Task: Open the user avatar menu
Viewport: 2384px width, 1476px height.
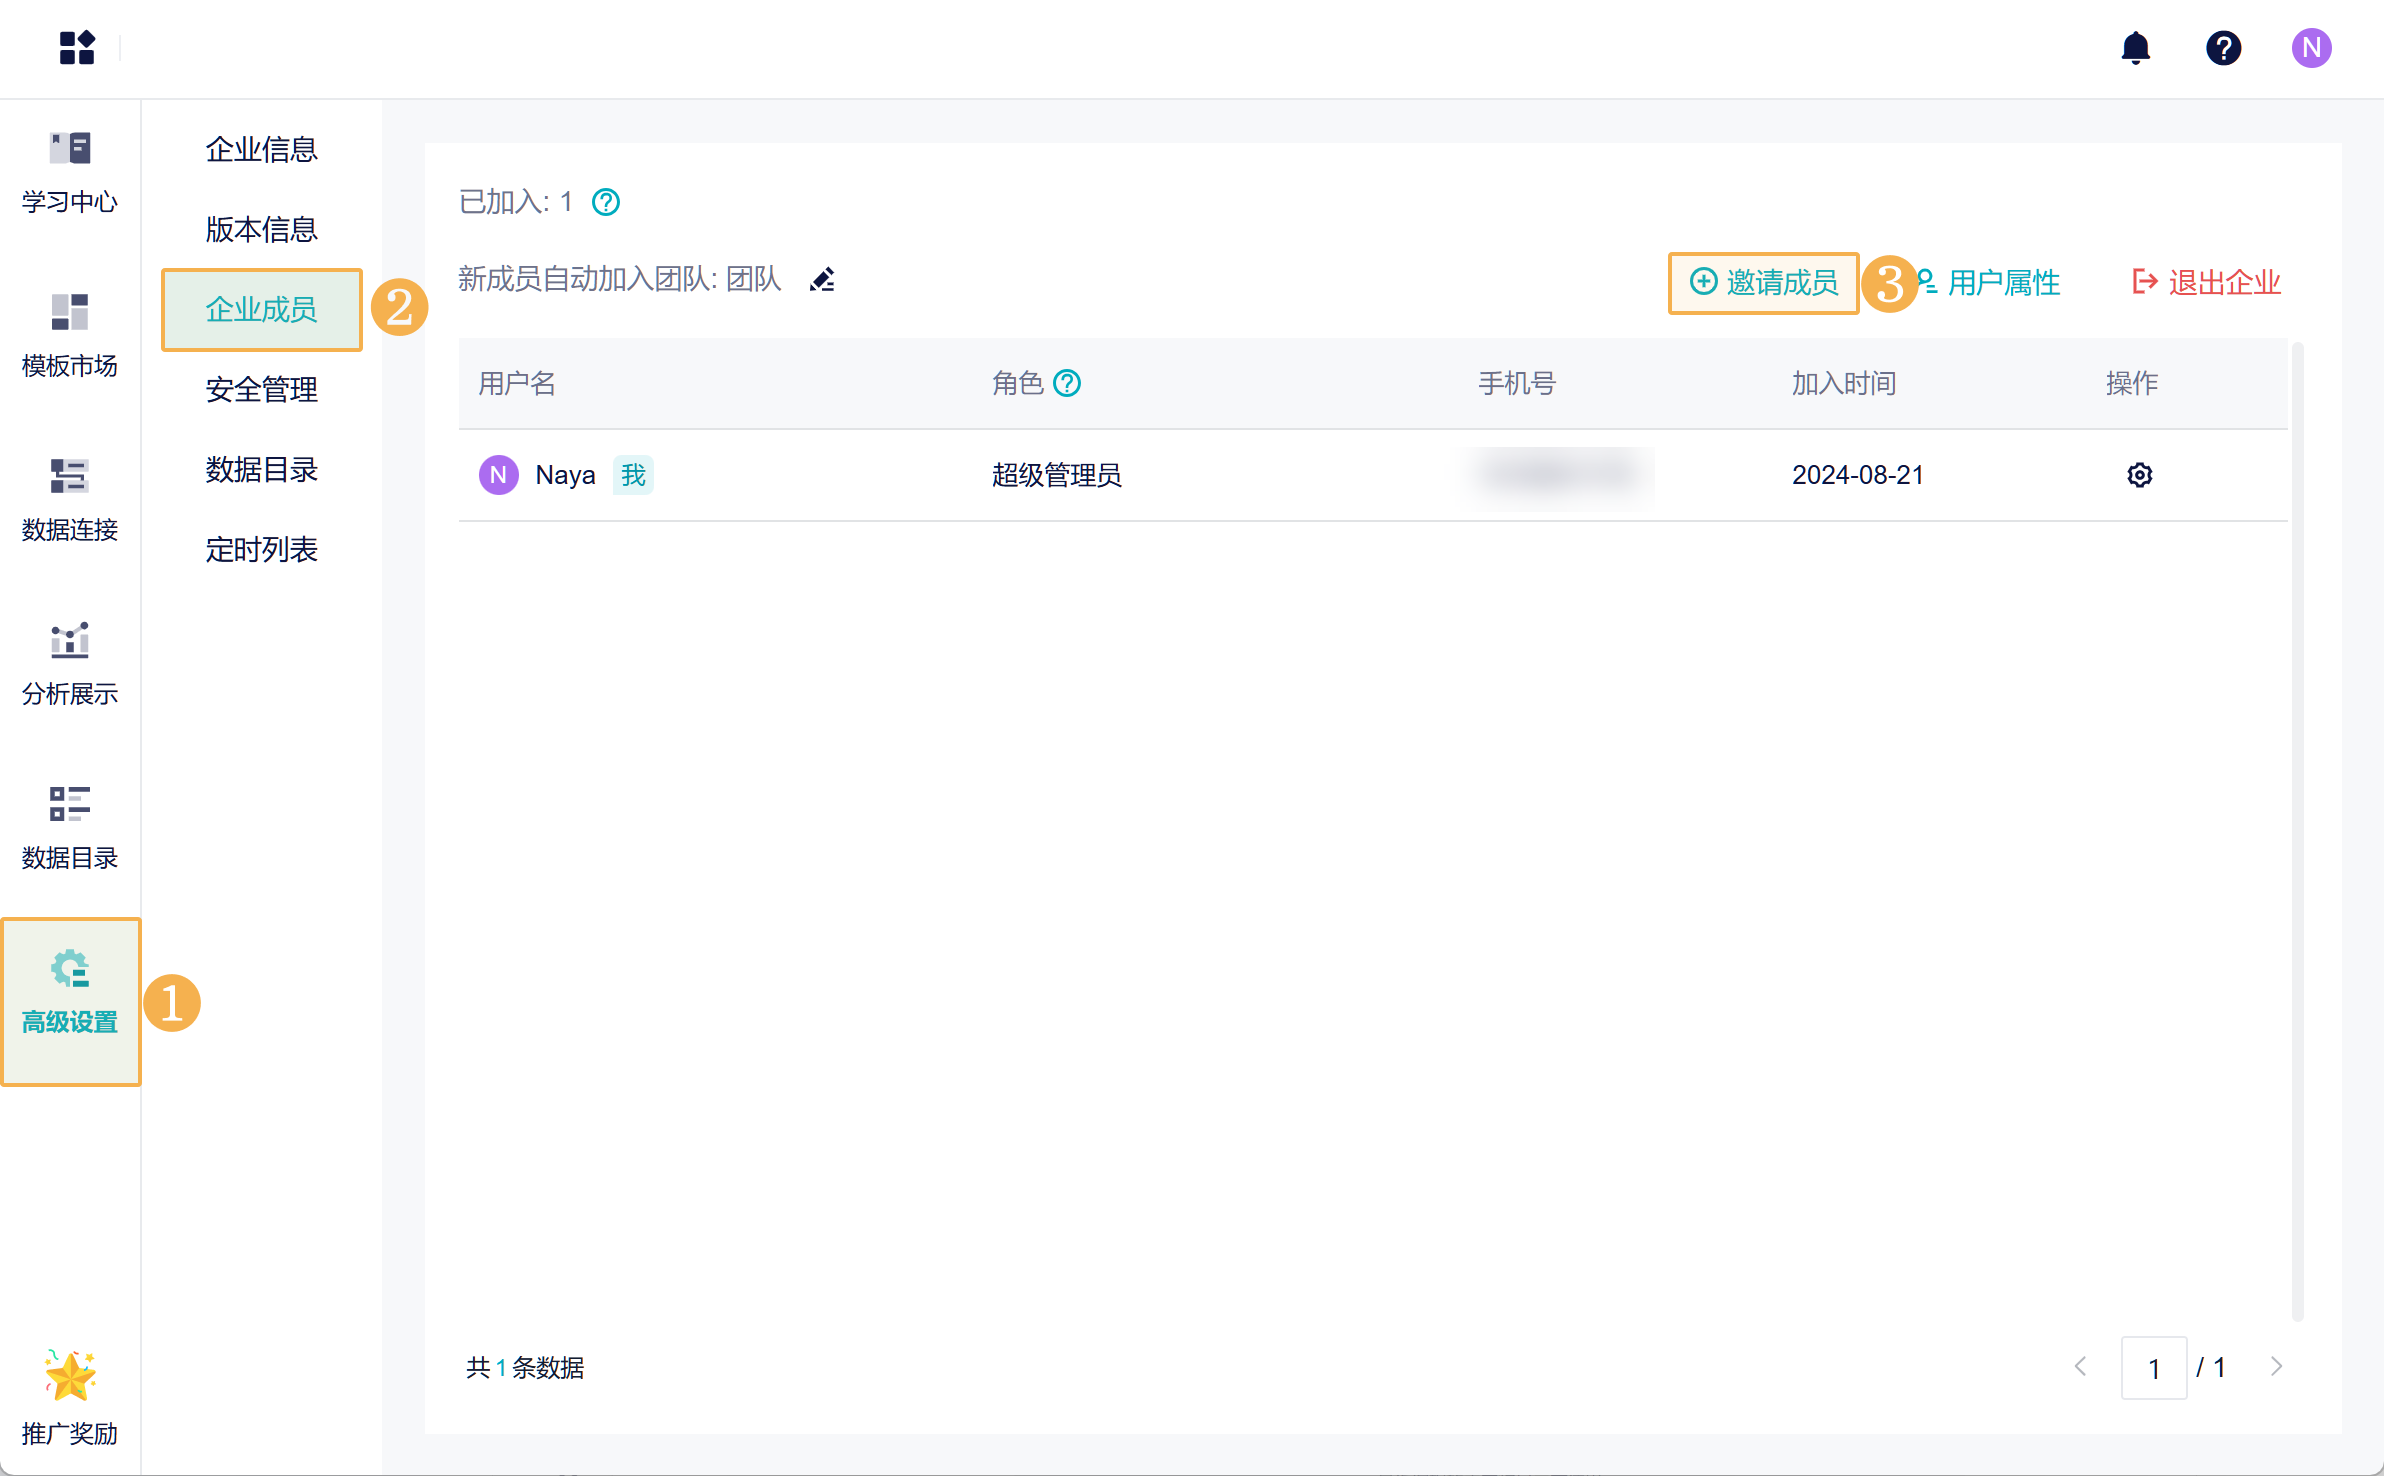Action: coord(2311,48)
